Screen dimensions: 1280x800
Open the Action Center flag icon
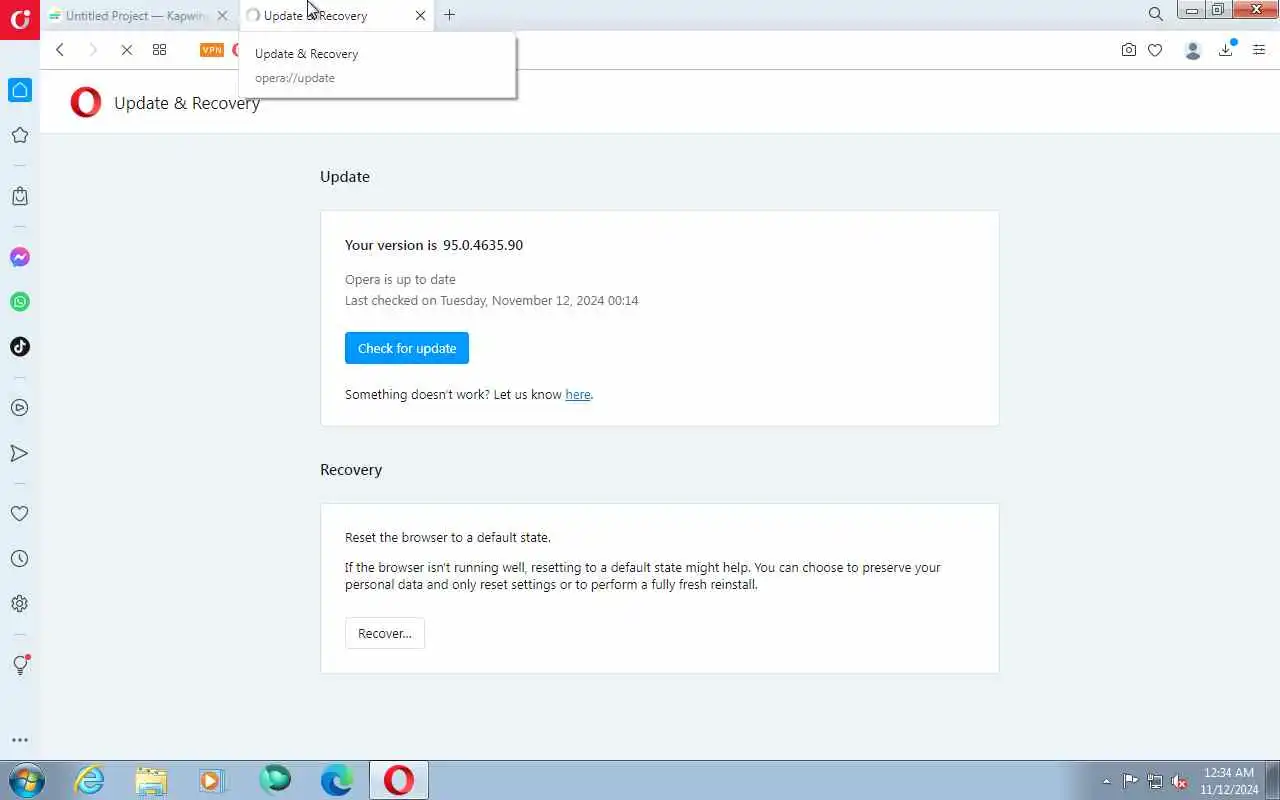pyautogui.click(x=1130, y=781)
